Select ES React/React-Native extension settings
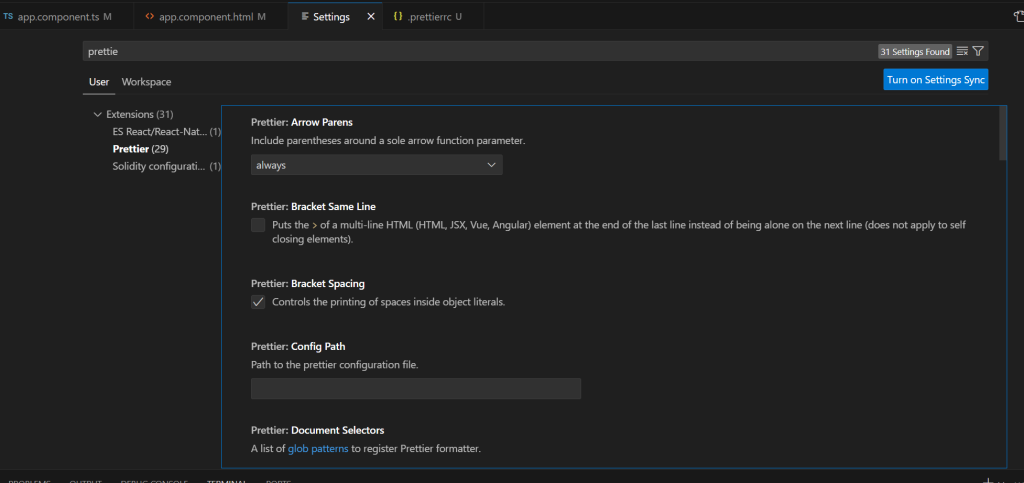 pyautogui.click(x=160, y=132)
